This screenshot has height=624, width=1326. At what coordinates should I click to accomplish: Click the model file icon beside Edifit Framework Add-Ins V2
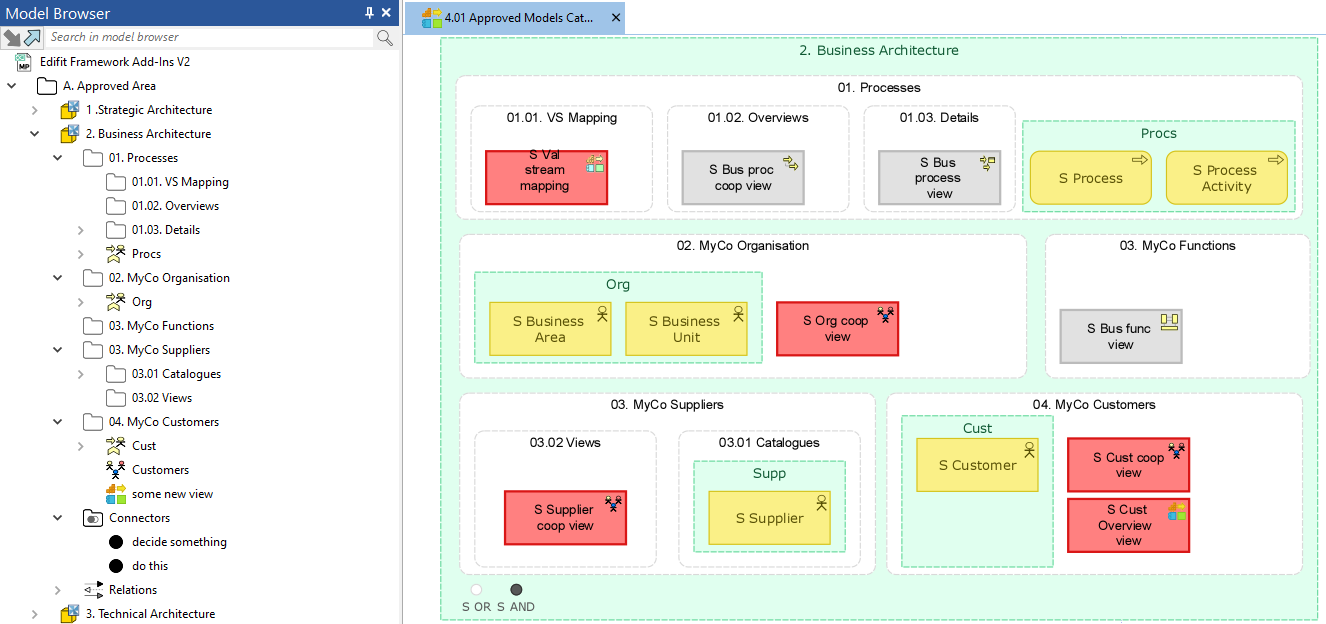tap(24, 62)
